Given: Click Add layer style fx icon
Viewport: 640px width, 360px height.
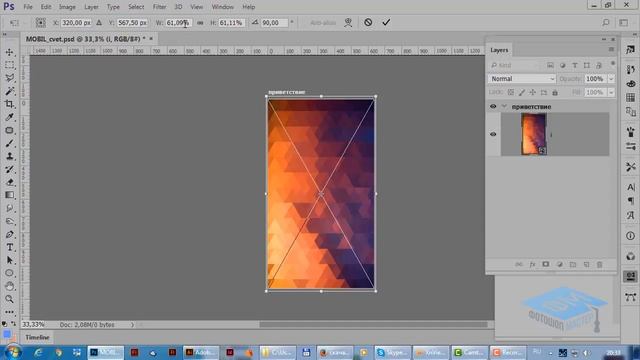Looking at the screenshot, I should 532,264.
